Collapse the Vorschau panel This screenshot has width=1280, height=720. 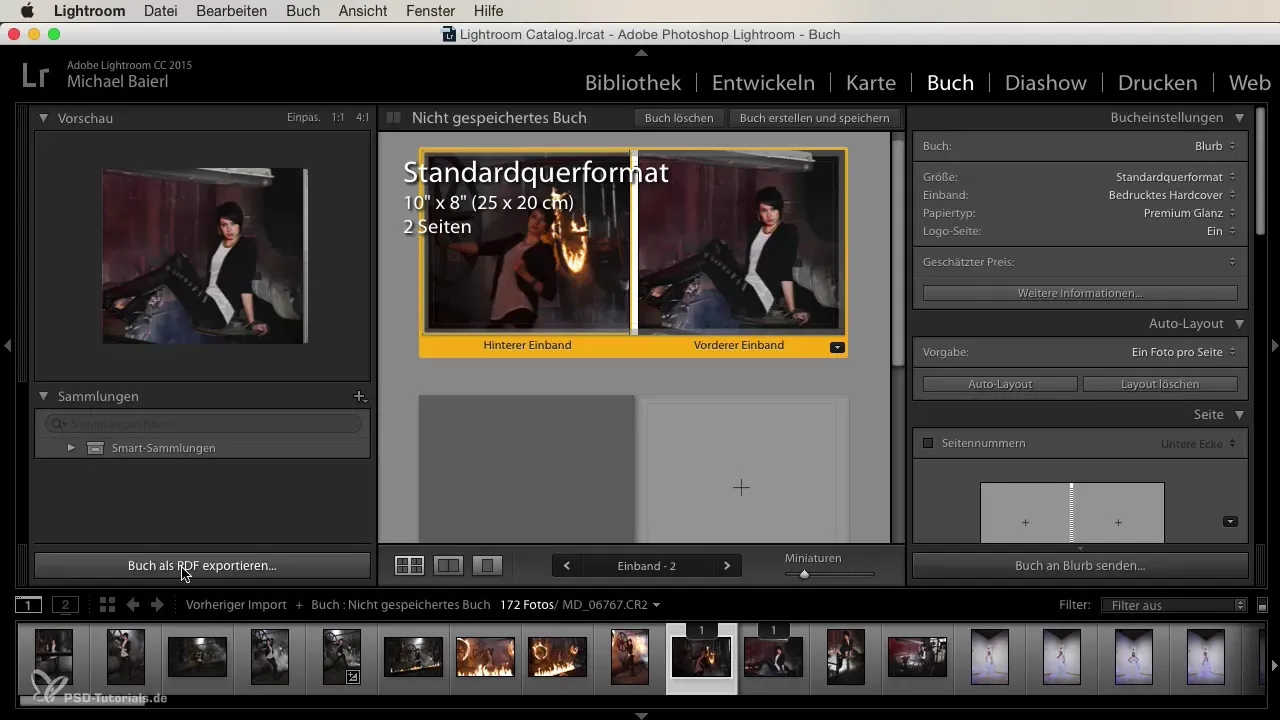pyautogui.click(x=43, y=118)
